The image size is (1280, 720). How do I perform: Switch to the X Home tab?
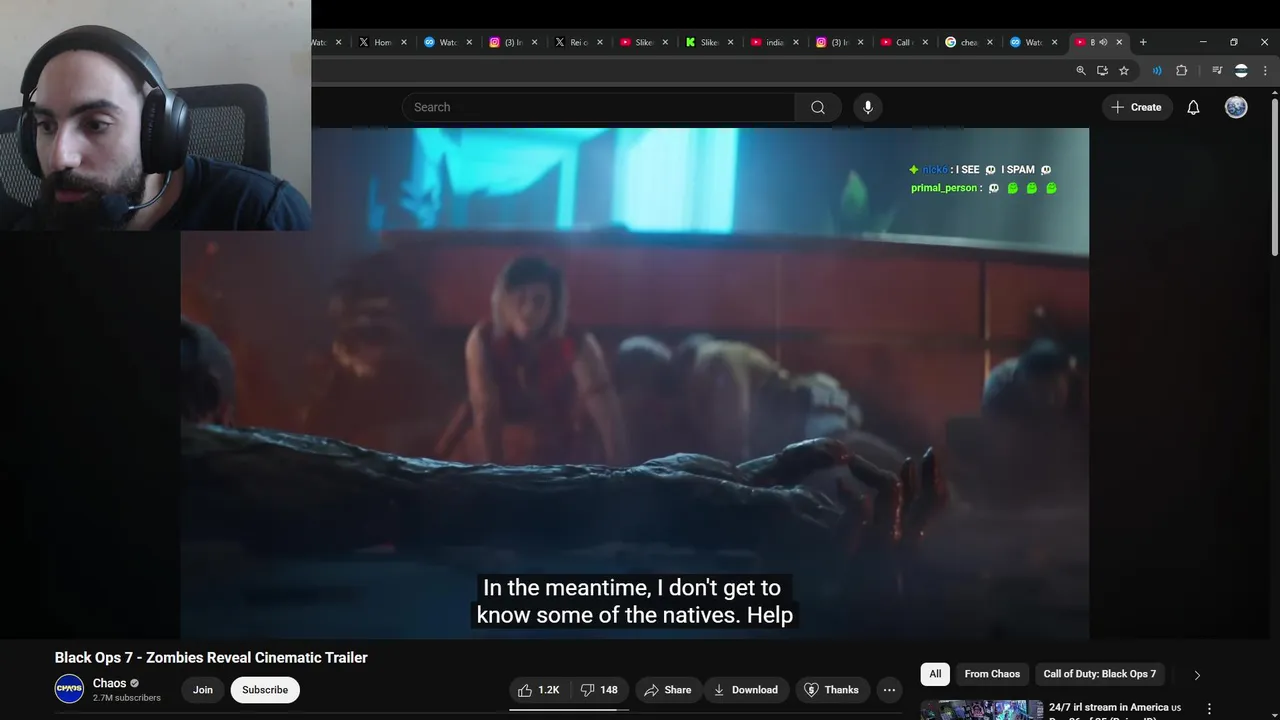(383, 42)
